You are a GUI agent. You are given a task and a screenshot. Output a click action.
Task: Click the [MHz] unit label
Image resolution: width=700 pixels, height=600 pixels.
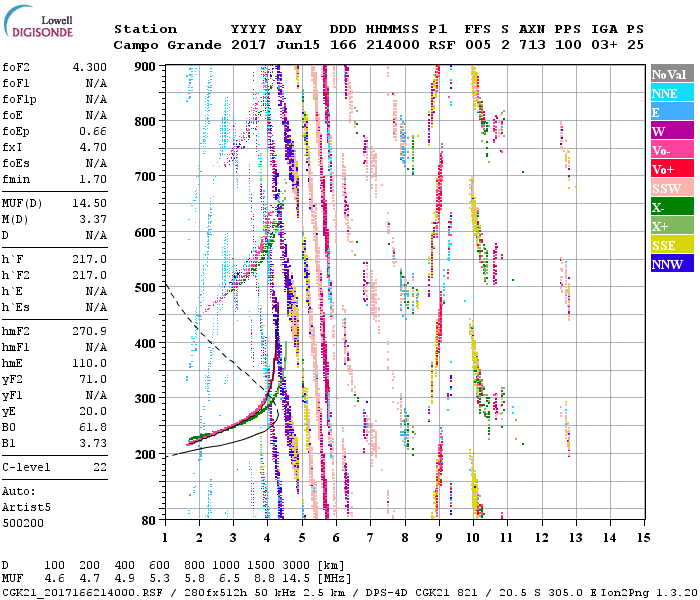(334, 579)
